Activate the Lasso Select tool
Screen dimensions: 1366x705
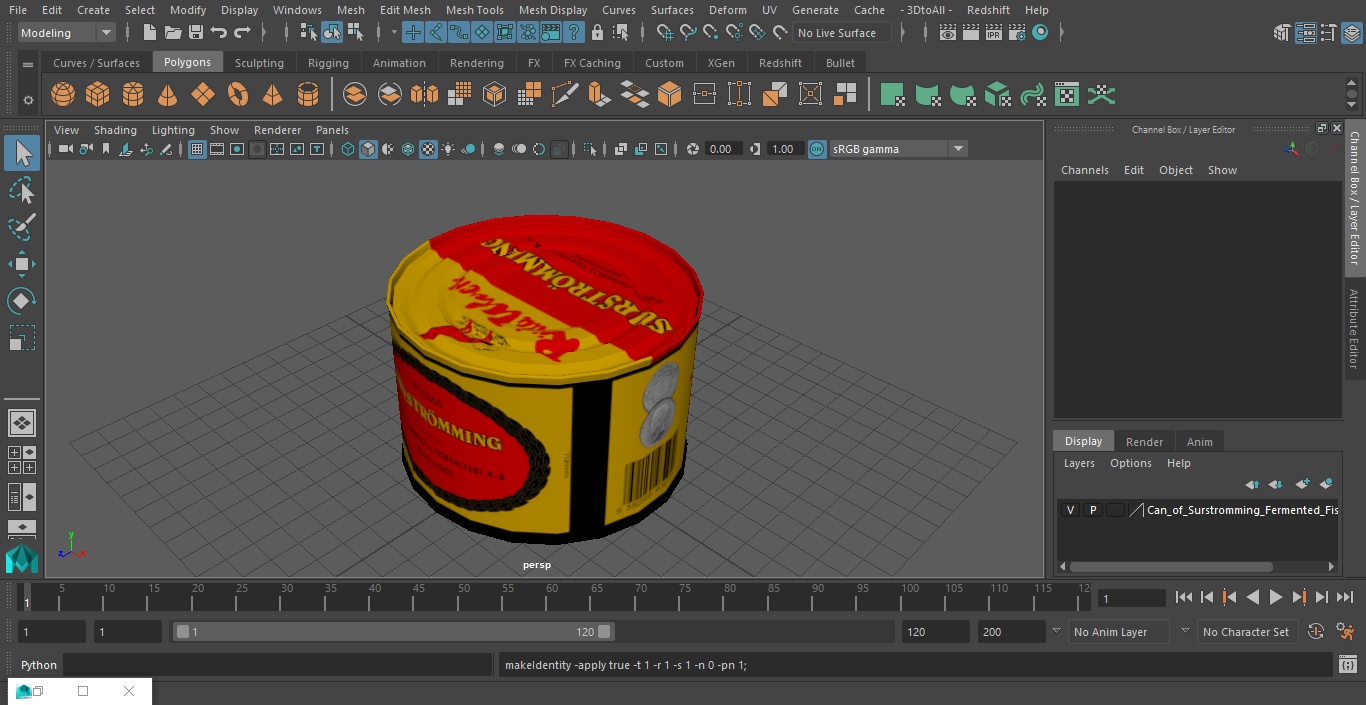[x=22, y=190]
